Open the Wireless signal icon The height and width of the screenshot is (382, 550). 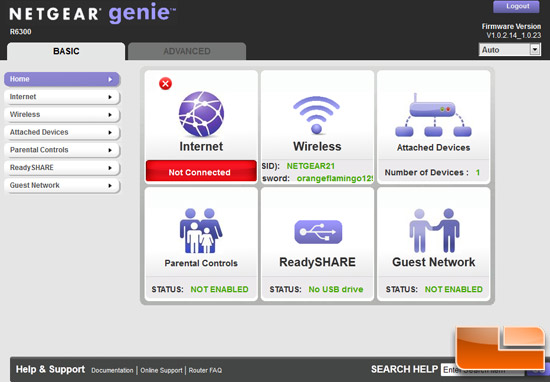(x=316, y=115)
